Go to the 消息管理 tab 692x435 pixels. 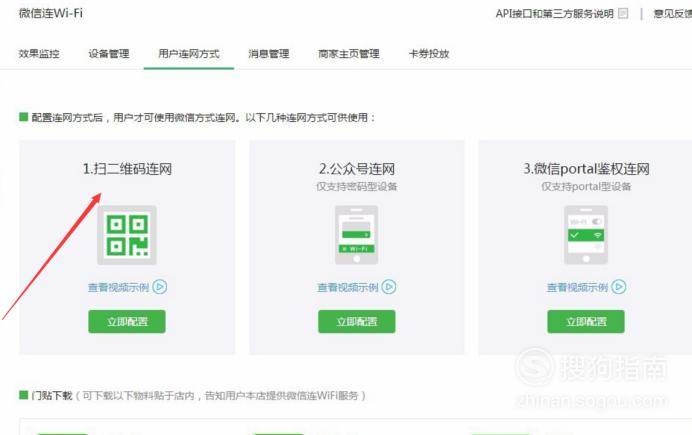(x=269, y=54)
